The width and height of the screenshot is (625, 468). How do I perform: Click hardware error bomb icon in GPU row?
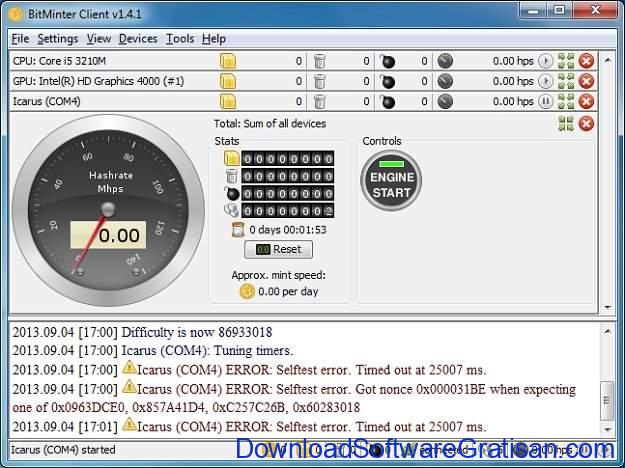[x=387, y=81]
